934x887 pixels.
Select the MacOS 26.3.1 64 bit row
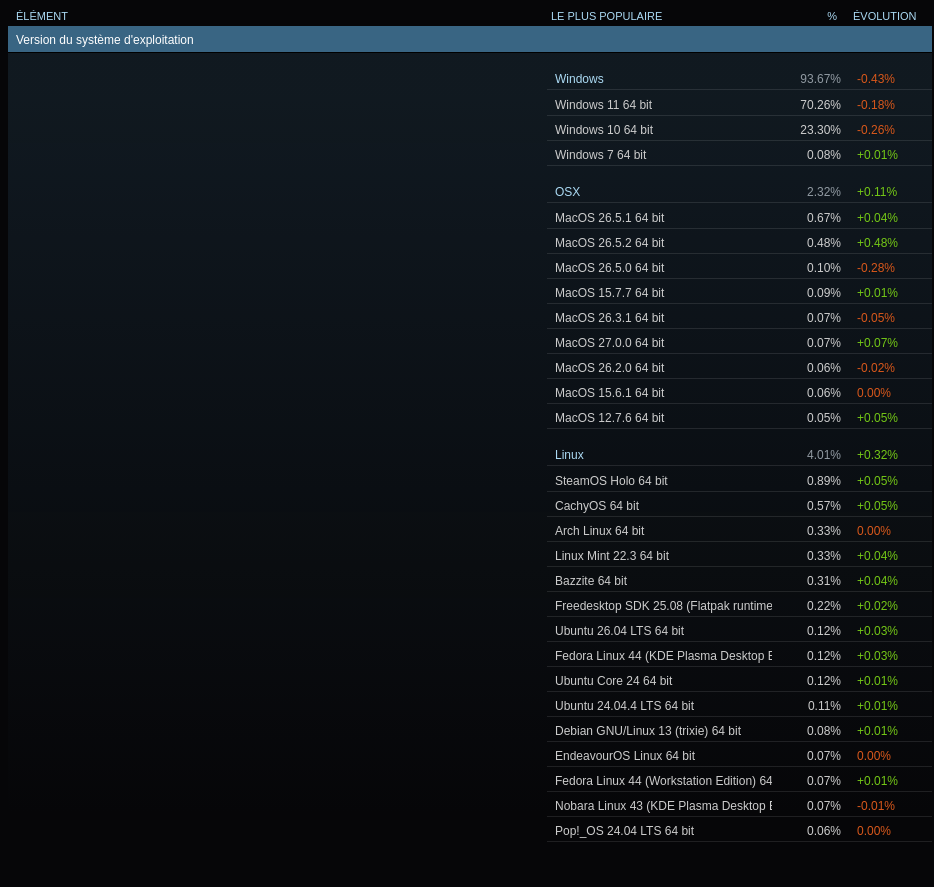[739, 318]
